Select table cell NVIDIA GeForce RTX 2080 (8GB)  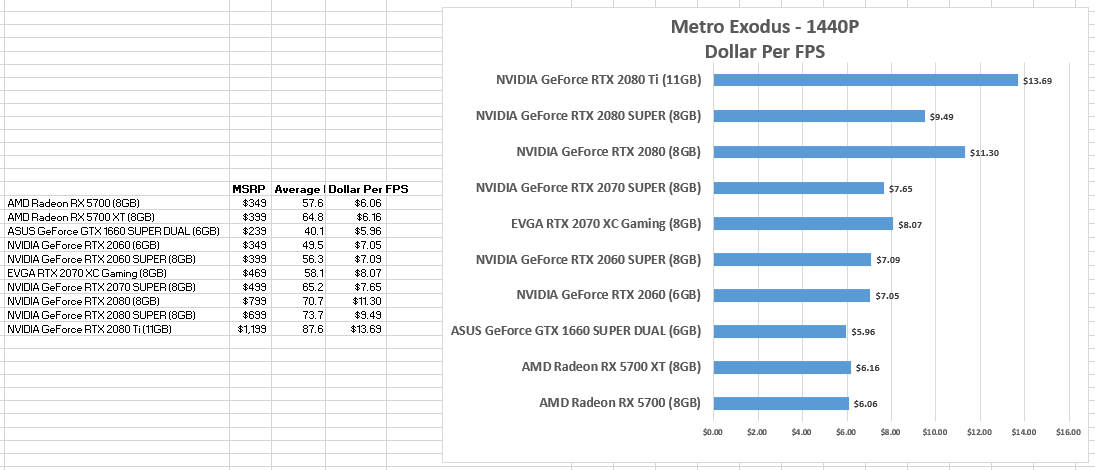(118, 301)
